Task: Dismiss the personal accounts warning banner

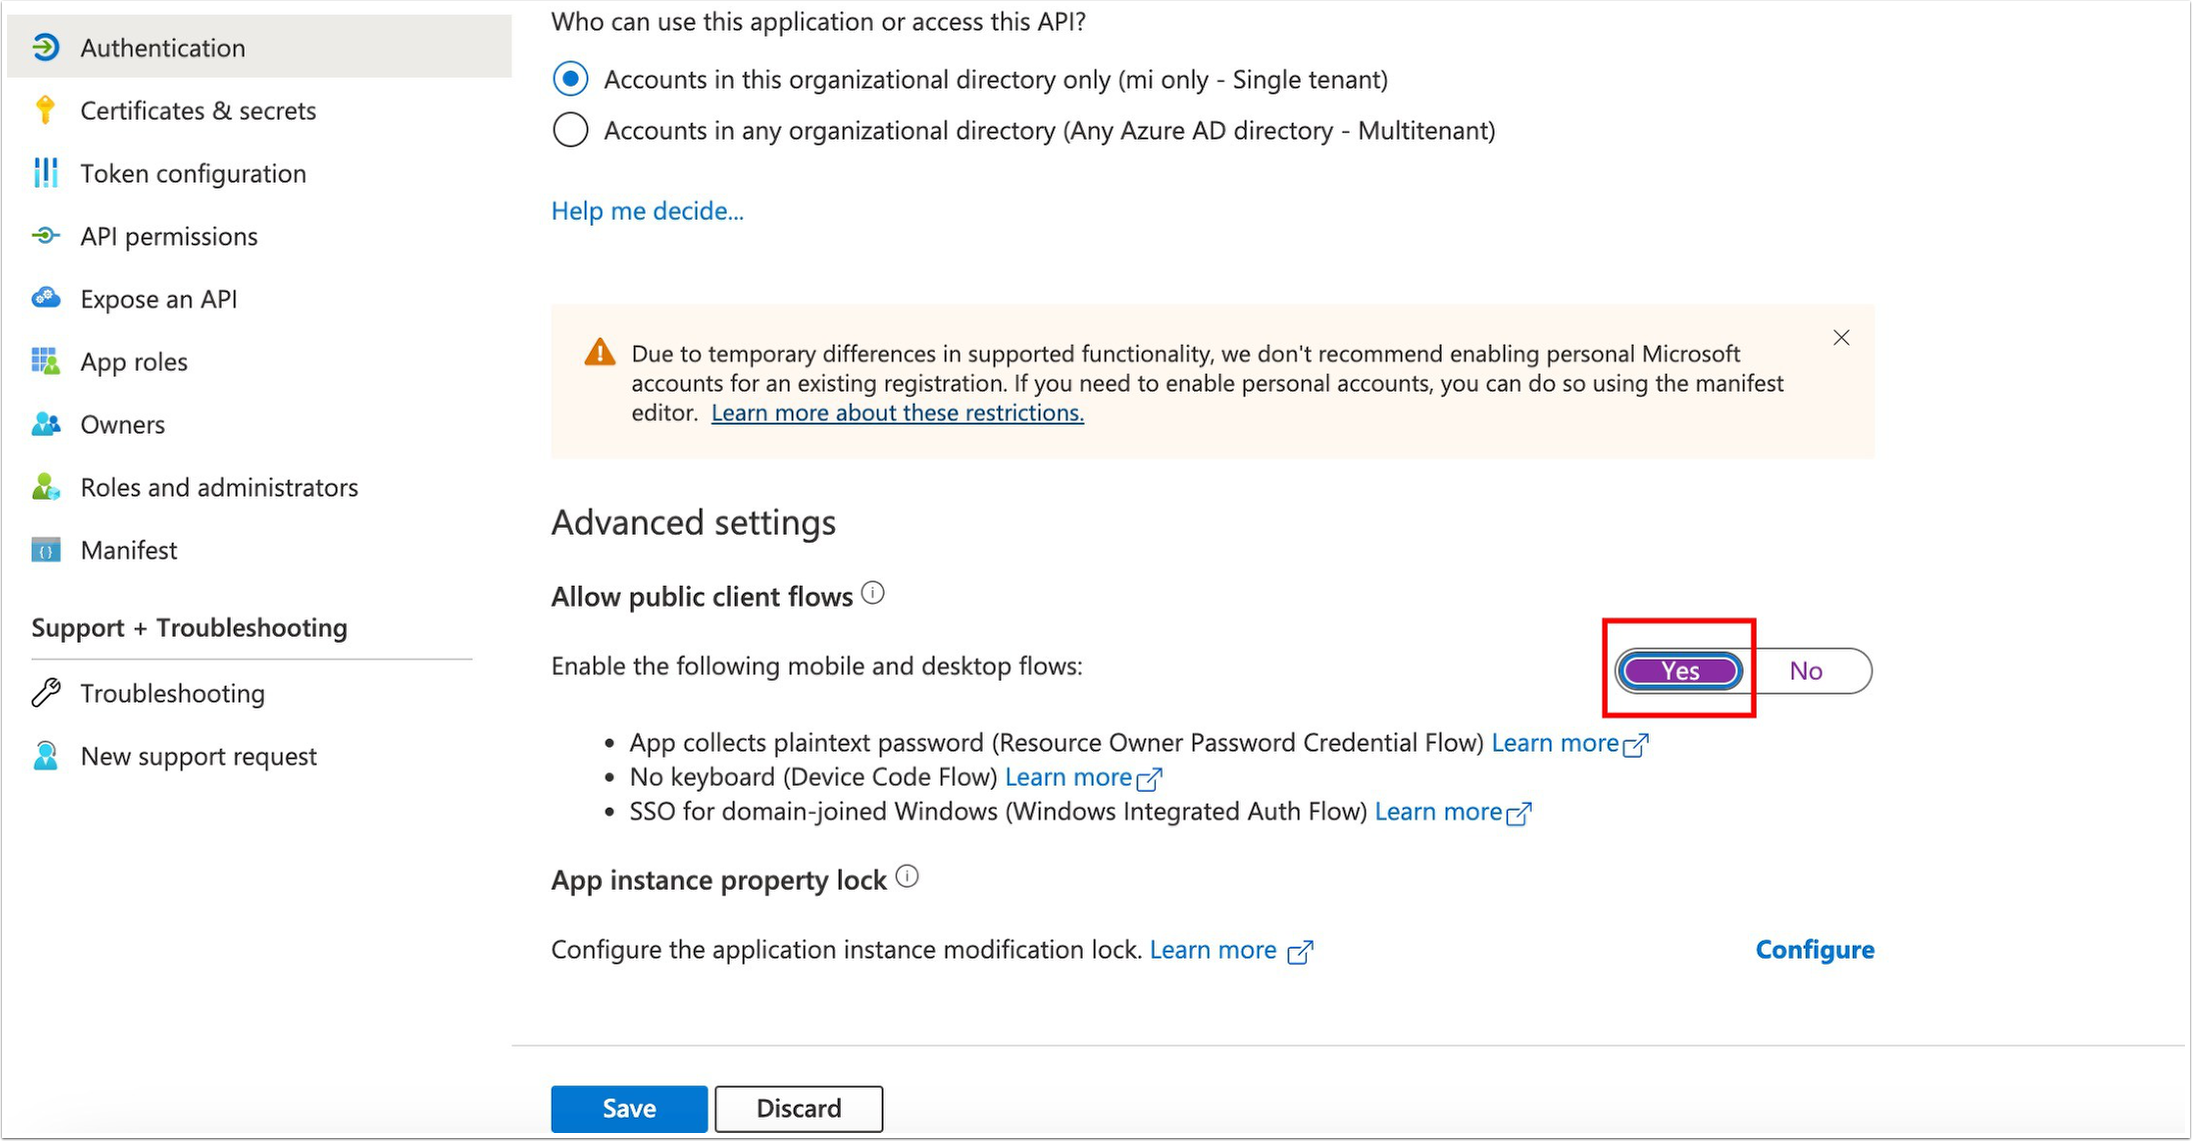Action: (x=1841, y=338)
